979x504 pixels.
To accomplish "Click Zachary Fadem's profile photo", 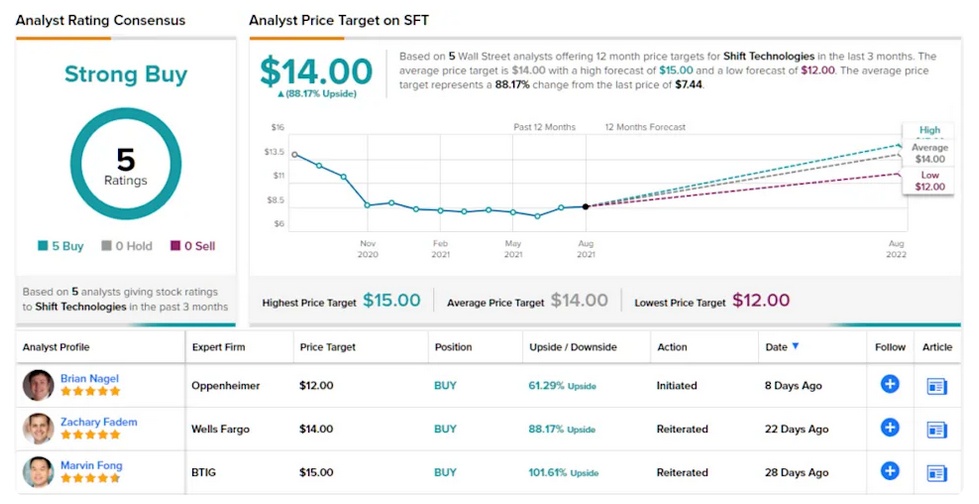I will pyautogui.click(x=38, y=429).
